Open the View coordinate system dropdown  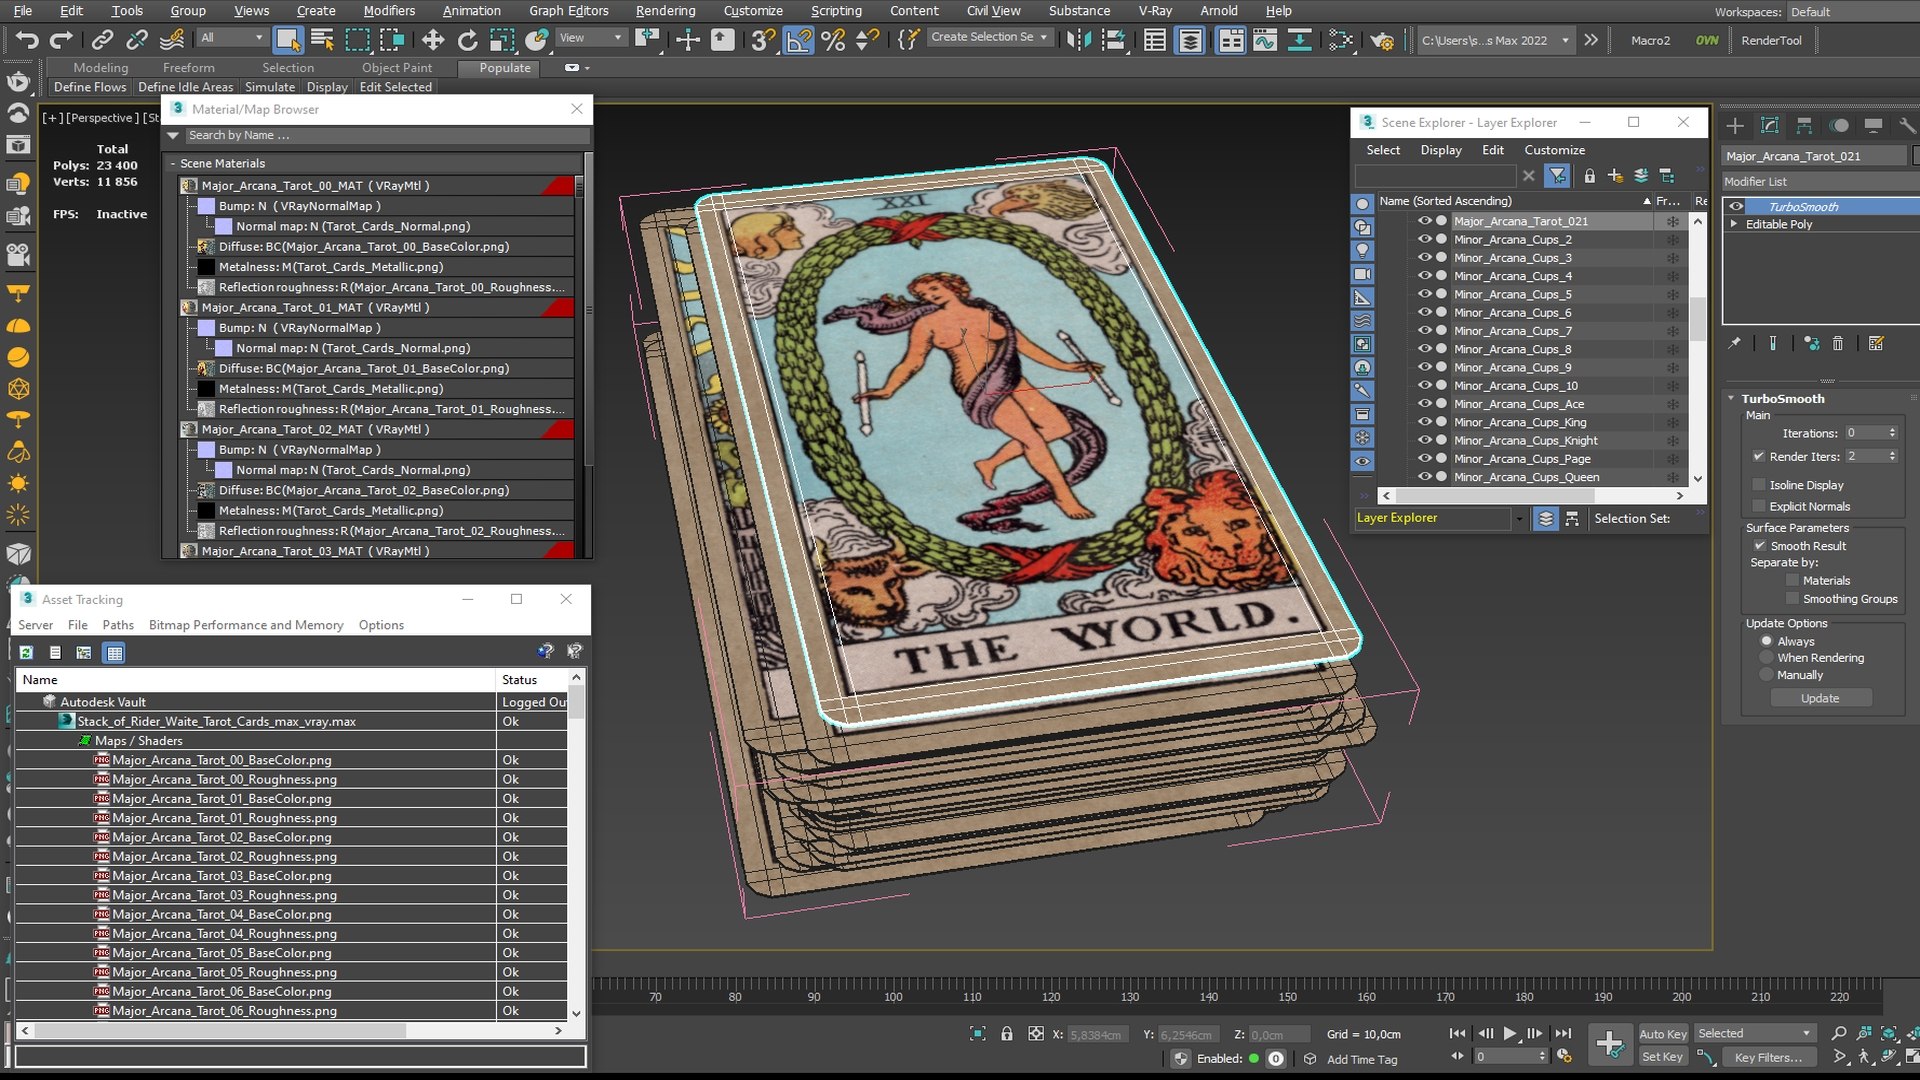click(591, 38)
